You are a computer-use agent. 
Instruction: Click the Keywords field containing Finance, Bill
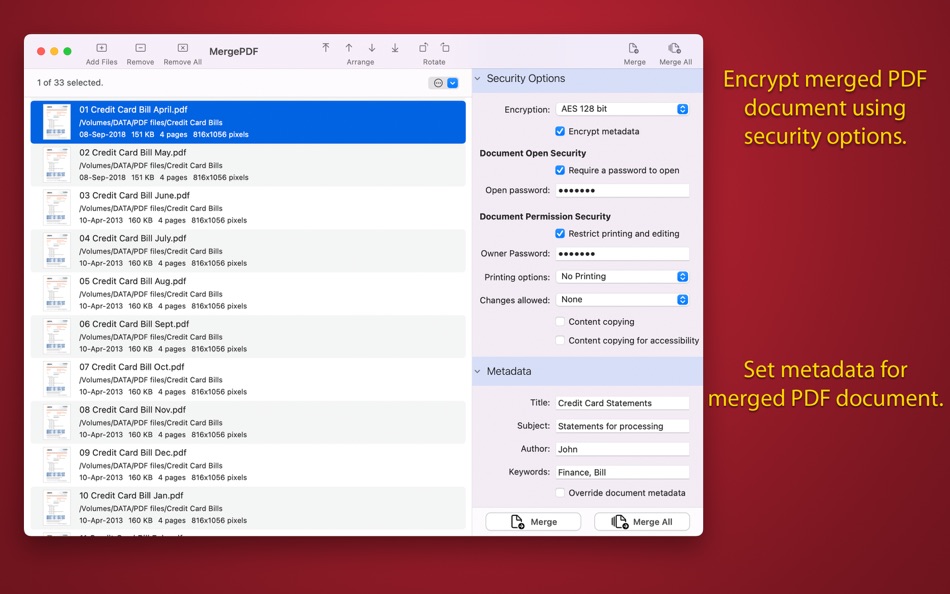click(x=622, y=472)
